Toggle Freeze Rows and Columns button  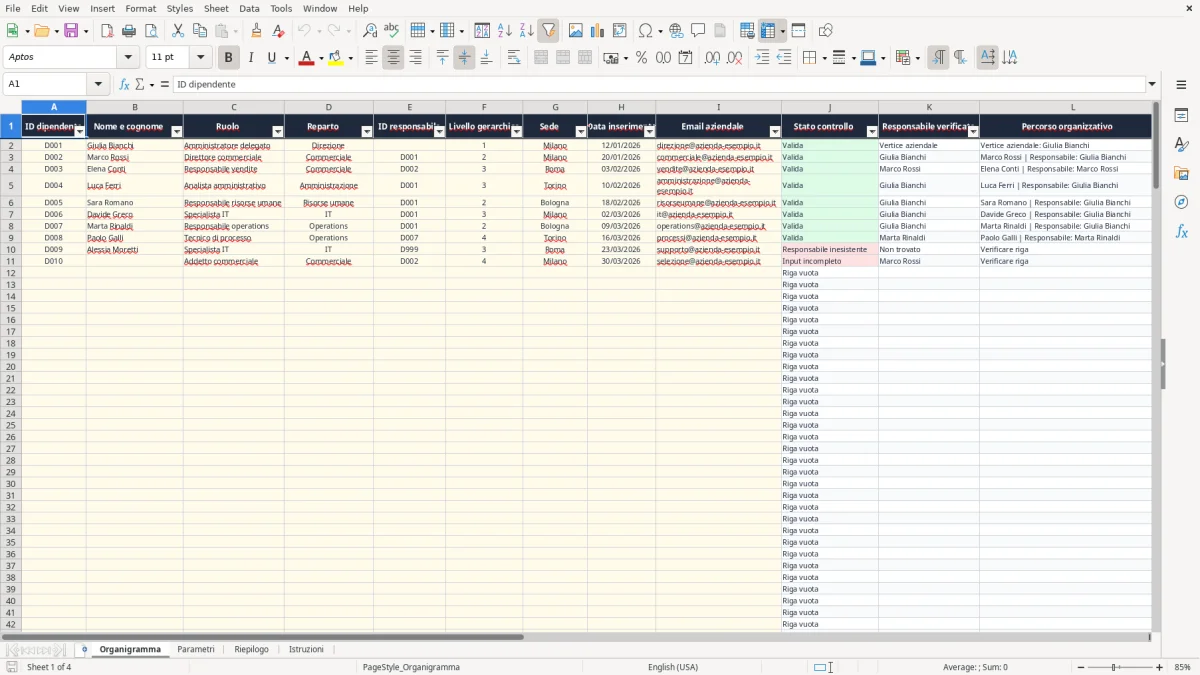pos(768,31)
